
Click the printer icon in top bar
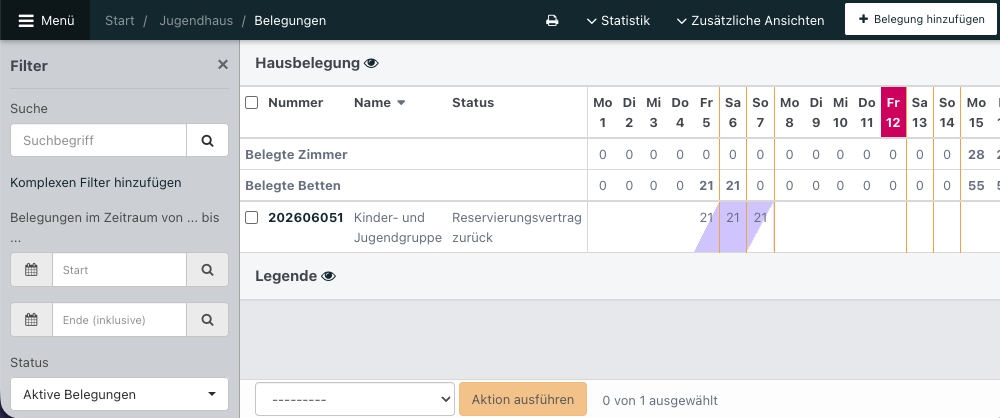pyautogui.click(x=552, y=20)
